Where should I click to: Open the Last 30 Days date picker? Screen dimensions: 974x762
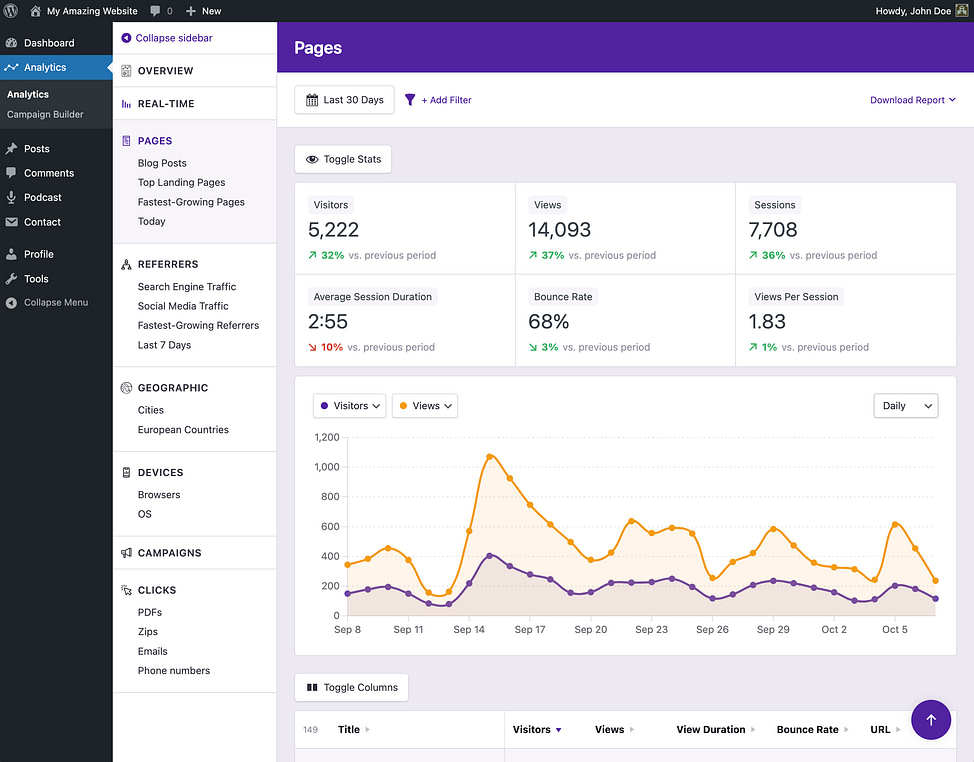click(344, 100)
